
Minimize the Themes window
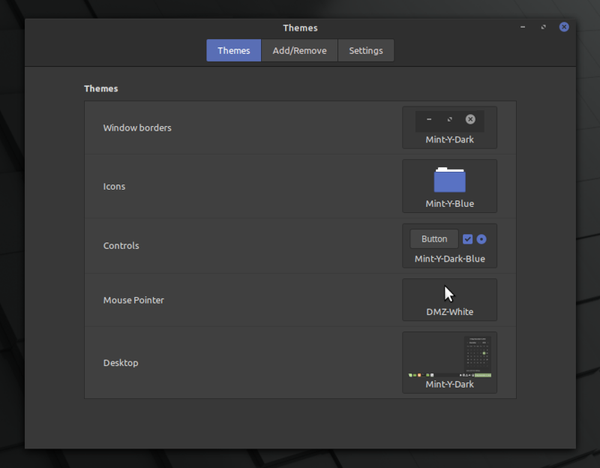523,27
